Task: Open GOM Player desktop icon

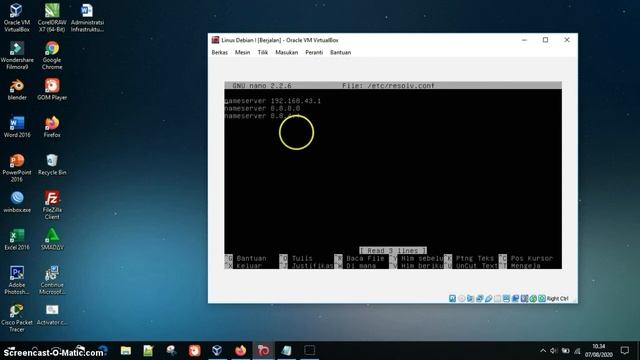Action: coord(52,90)
